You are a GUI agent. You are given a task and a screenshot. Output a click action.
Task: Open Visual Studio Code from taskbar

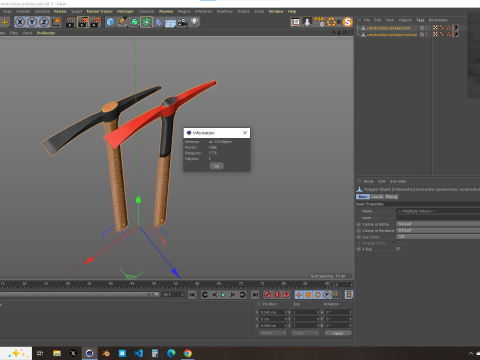pos(139,353)
